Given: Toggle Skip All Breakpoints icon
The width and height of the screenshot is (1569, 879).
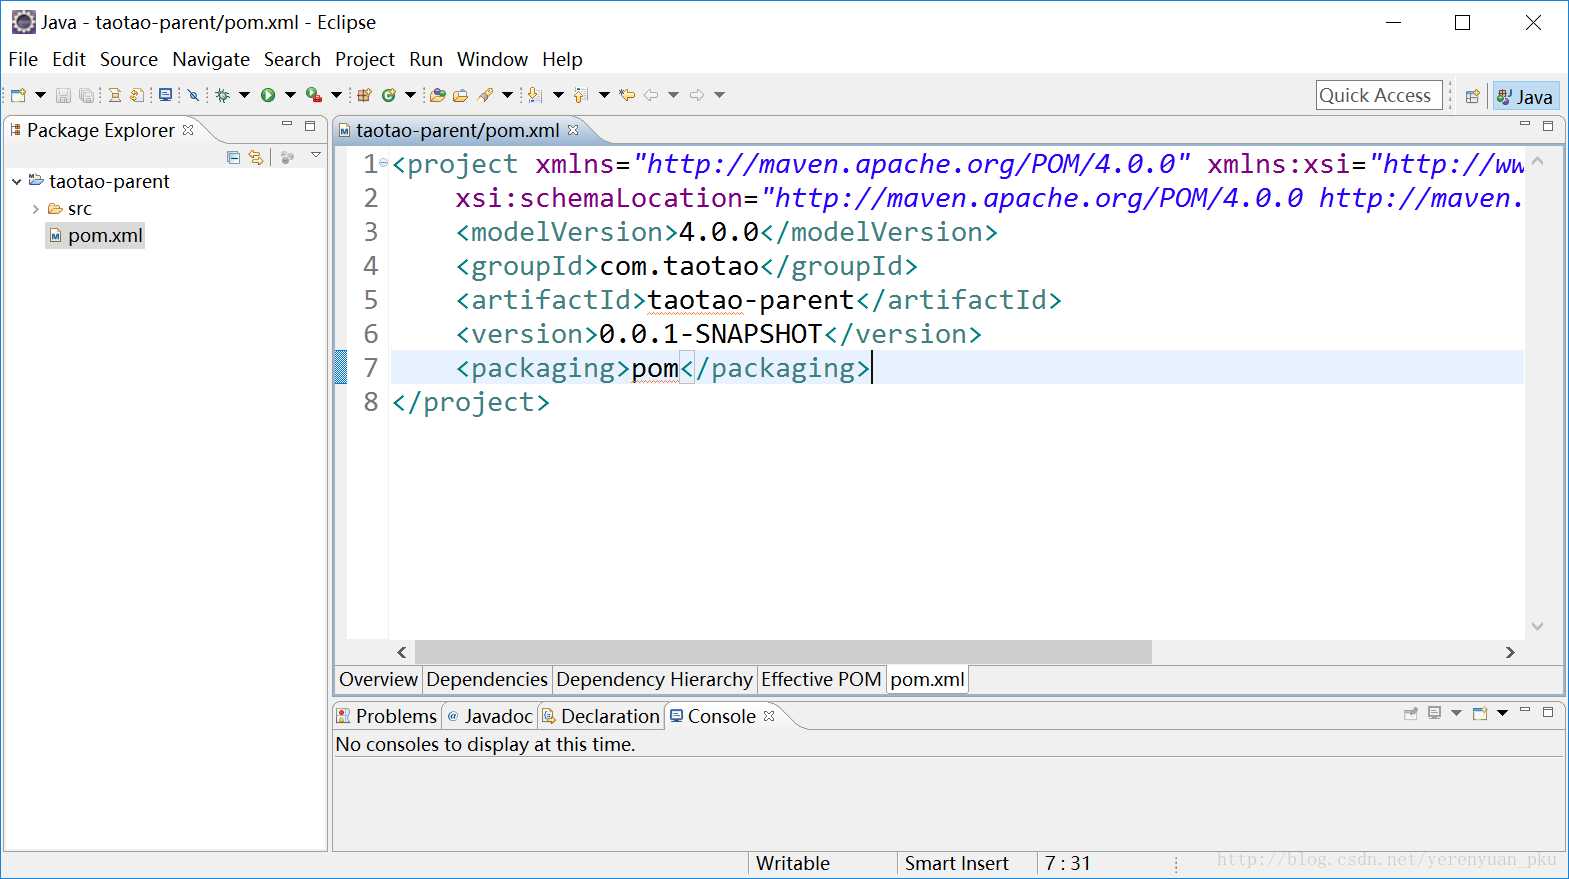Looking at the screenshot, I should coord(193,95).
